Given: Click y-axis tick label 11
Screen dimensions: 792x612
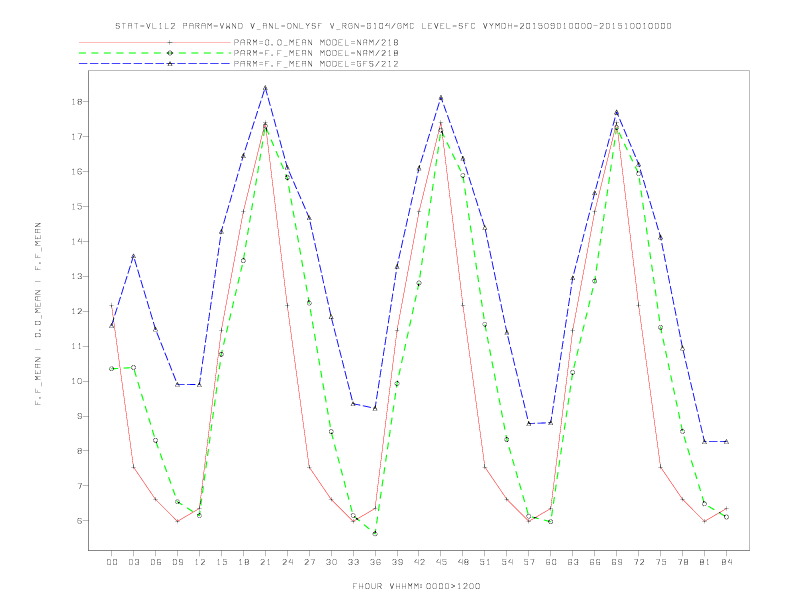Looking at the screenshot, I should click(77, 346).
